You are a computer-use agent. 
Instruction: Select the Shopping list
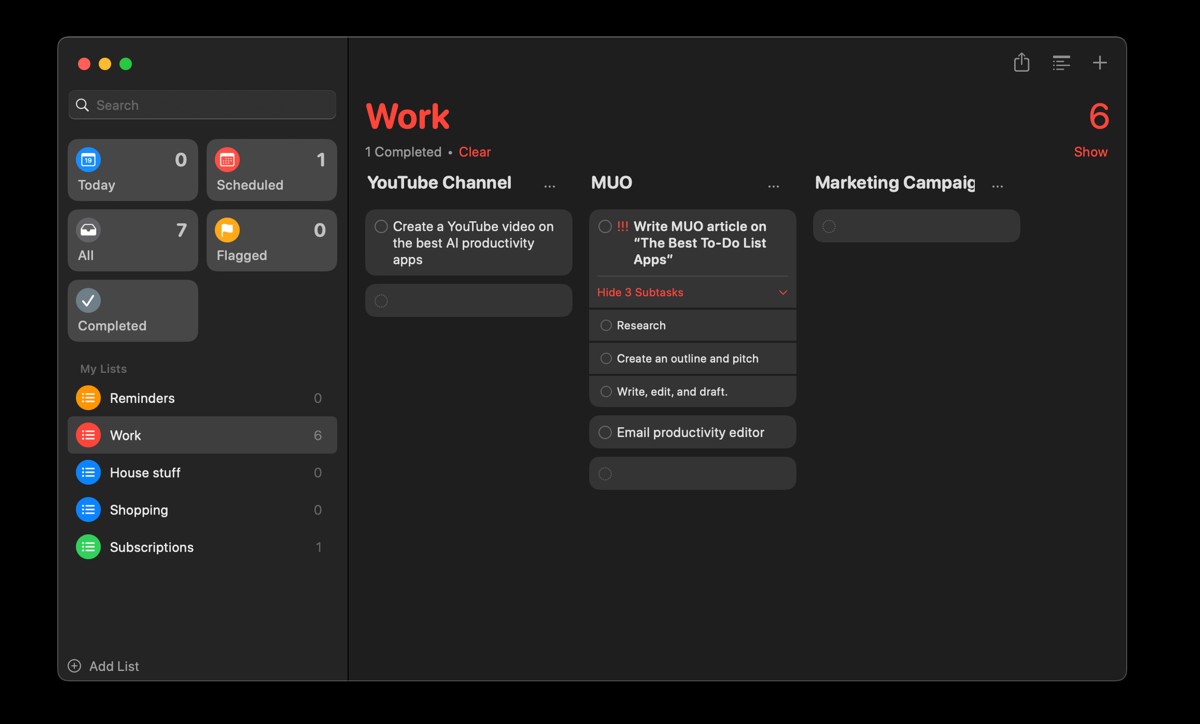point(202,510)
